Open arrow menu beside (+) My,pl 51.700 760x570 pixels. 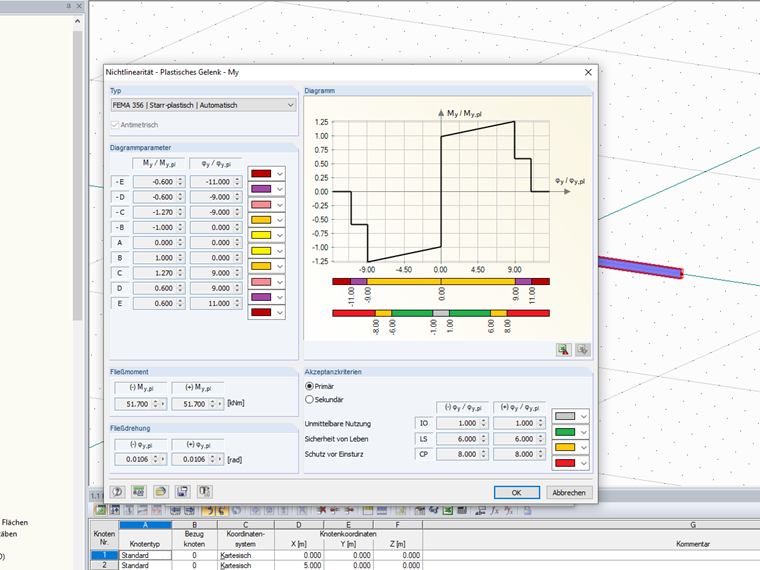(x=221, y=404)
